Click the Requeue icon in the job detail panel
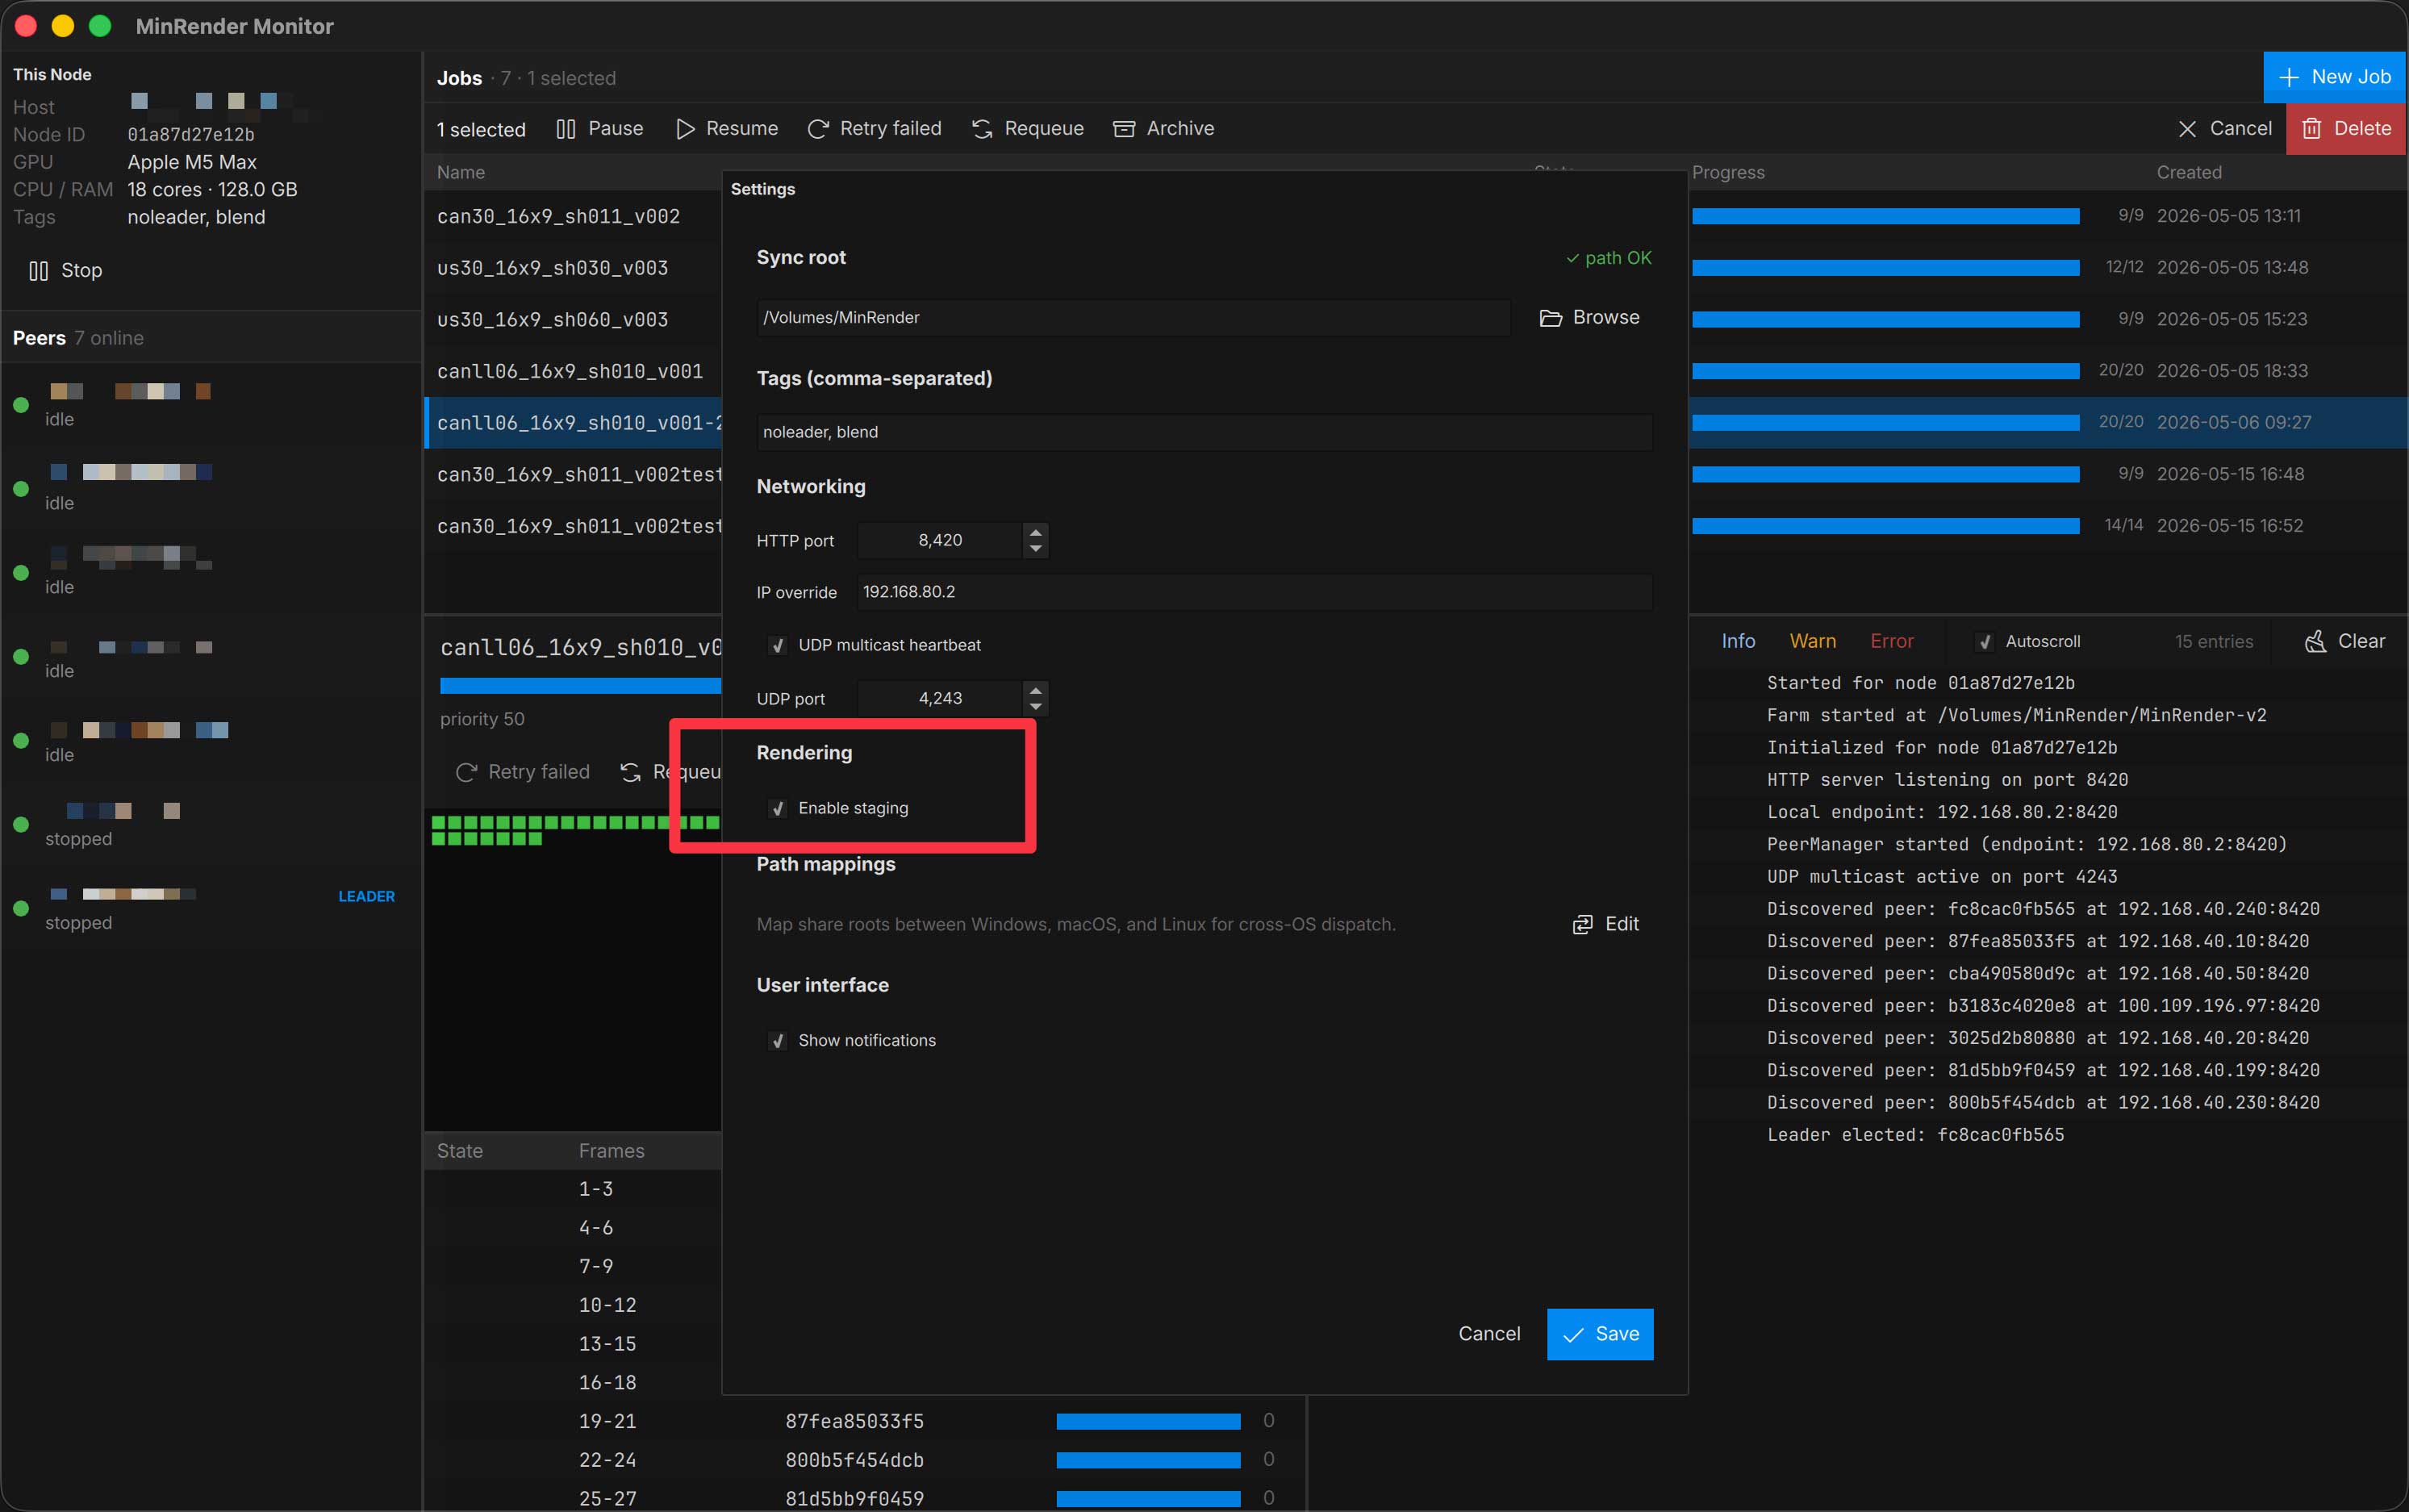This screenshot has width=2409, height=1512. click(630, 772)
